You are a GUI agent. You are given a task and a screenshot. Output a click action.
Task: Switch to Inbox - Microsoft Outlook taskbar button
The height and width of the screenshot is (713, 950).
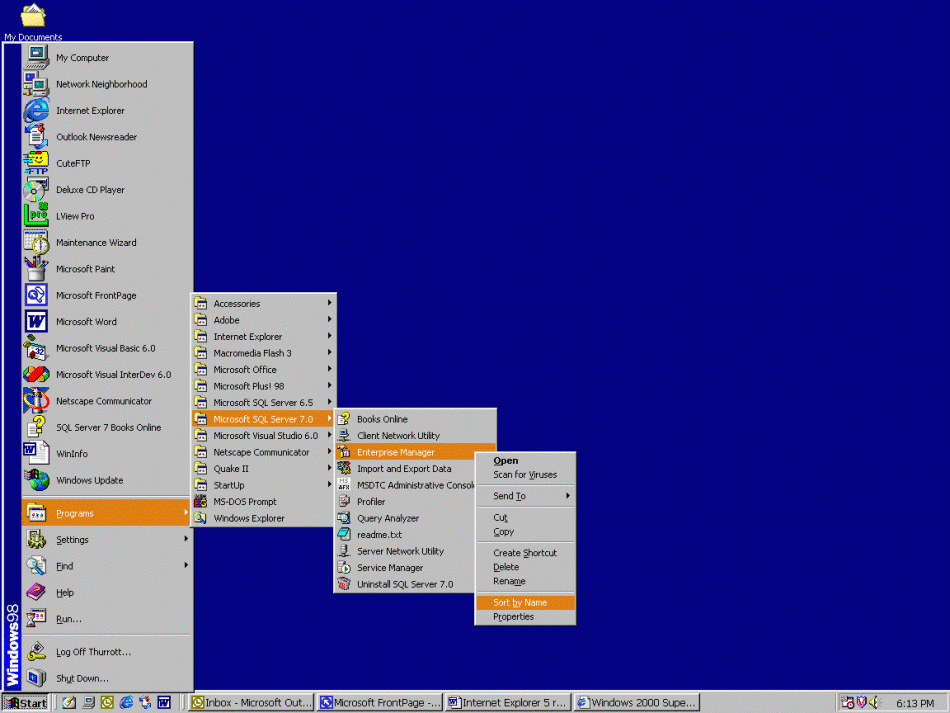tap(251, 703)
